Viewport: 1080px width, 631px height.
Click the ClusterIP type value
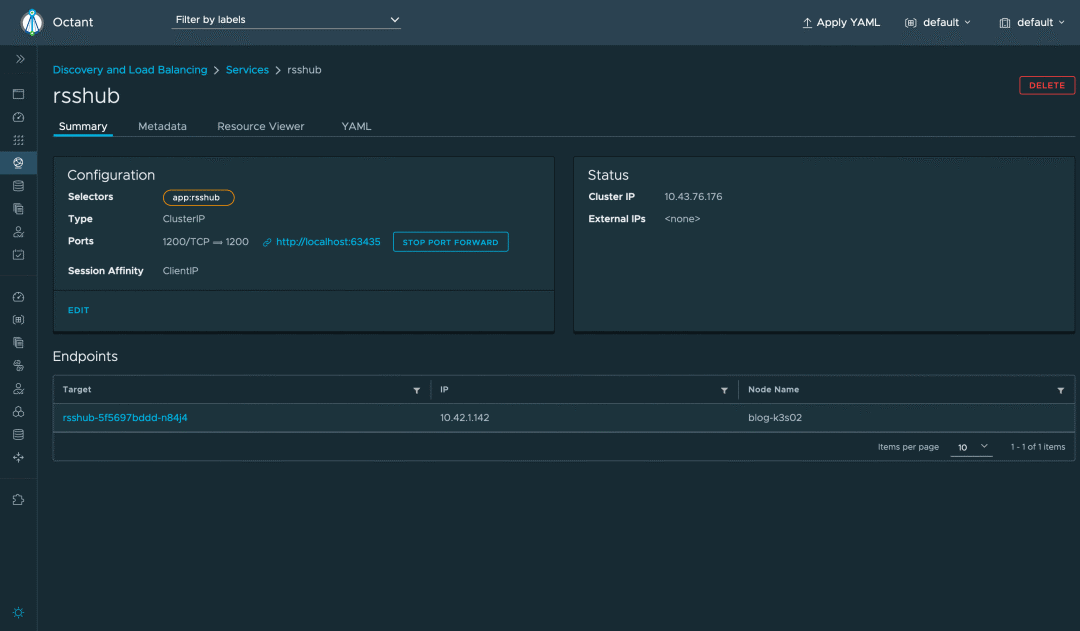click(x=184, y=218)
